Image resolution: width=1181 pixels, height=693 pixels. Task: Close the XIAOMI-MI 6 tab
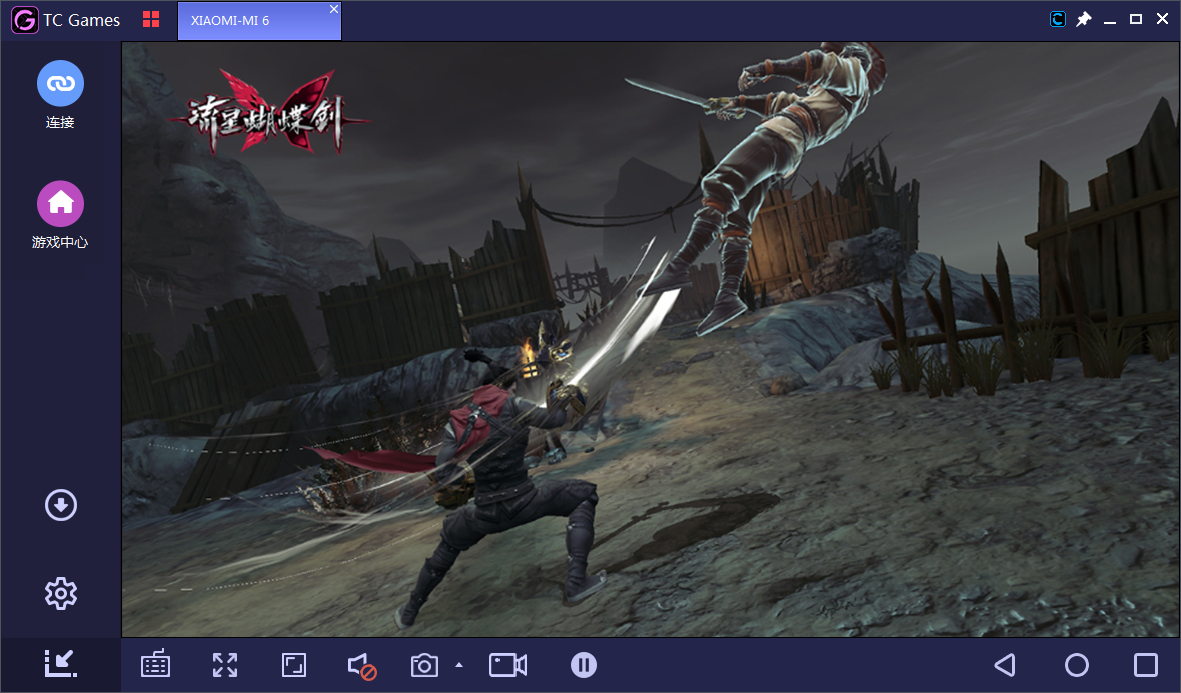coord(334,9)
